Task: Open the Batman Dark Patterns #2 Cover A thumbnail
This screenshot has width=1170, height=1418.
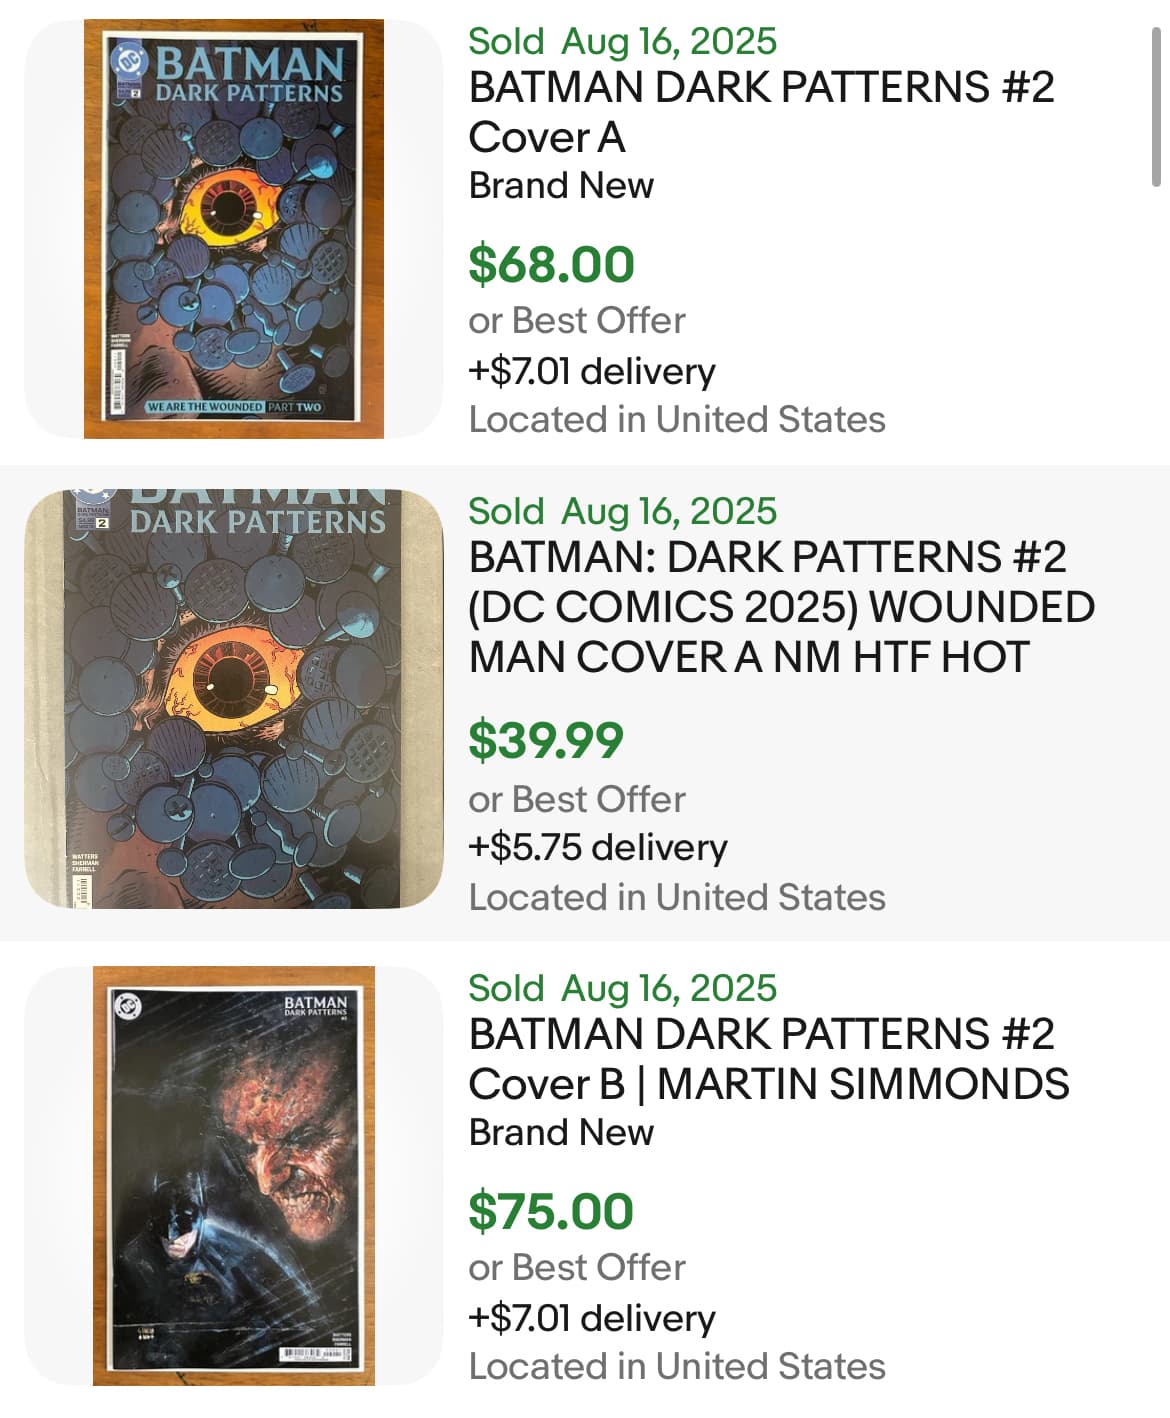Action: click(233, 229)
